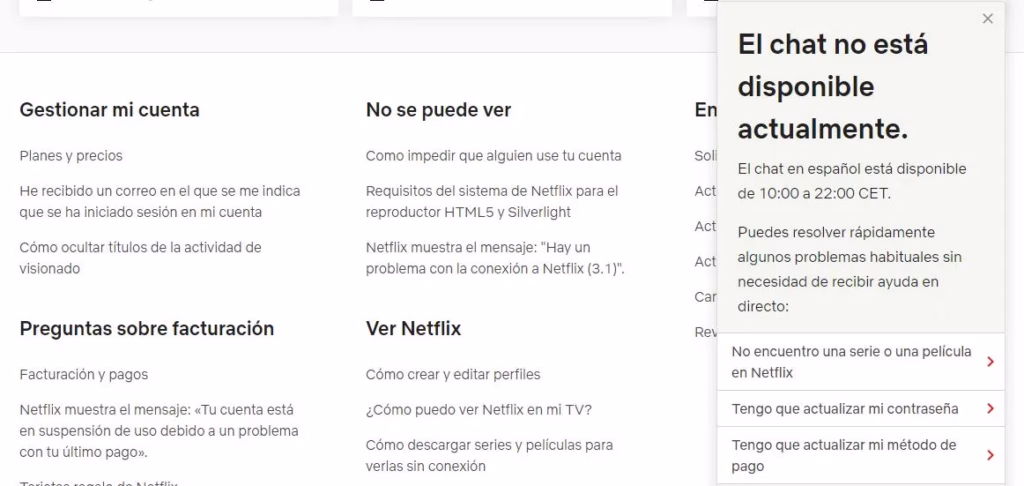The width and height of the screenshot is (1024, 486).
Task: Open 'Tengo que actualizar mi contraseña' option
Action: pos(861,409)
